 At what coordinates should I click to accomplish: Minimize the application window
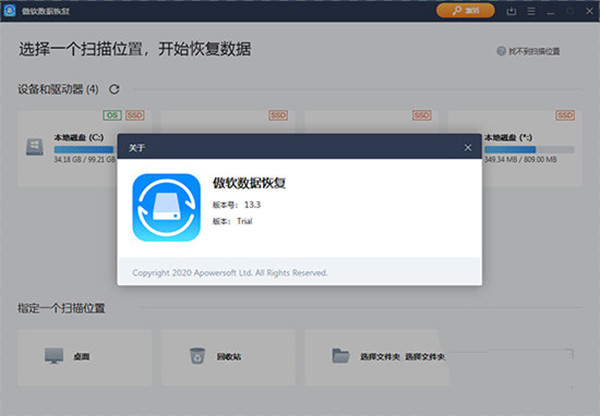[x=551, y=11]
